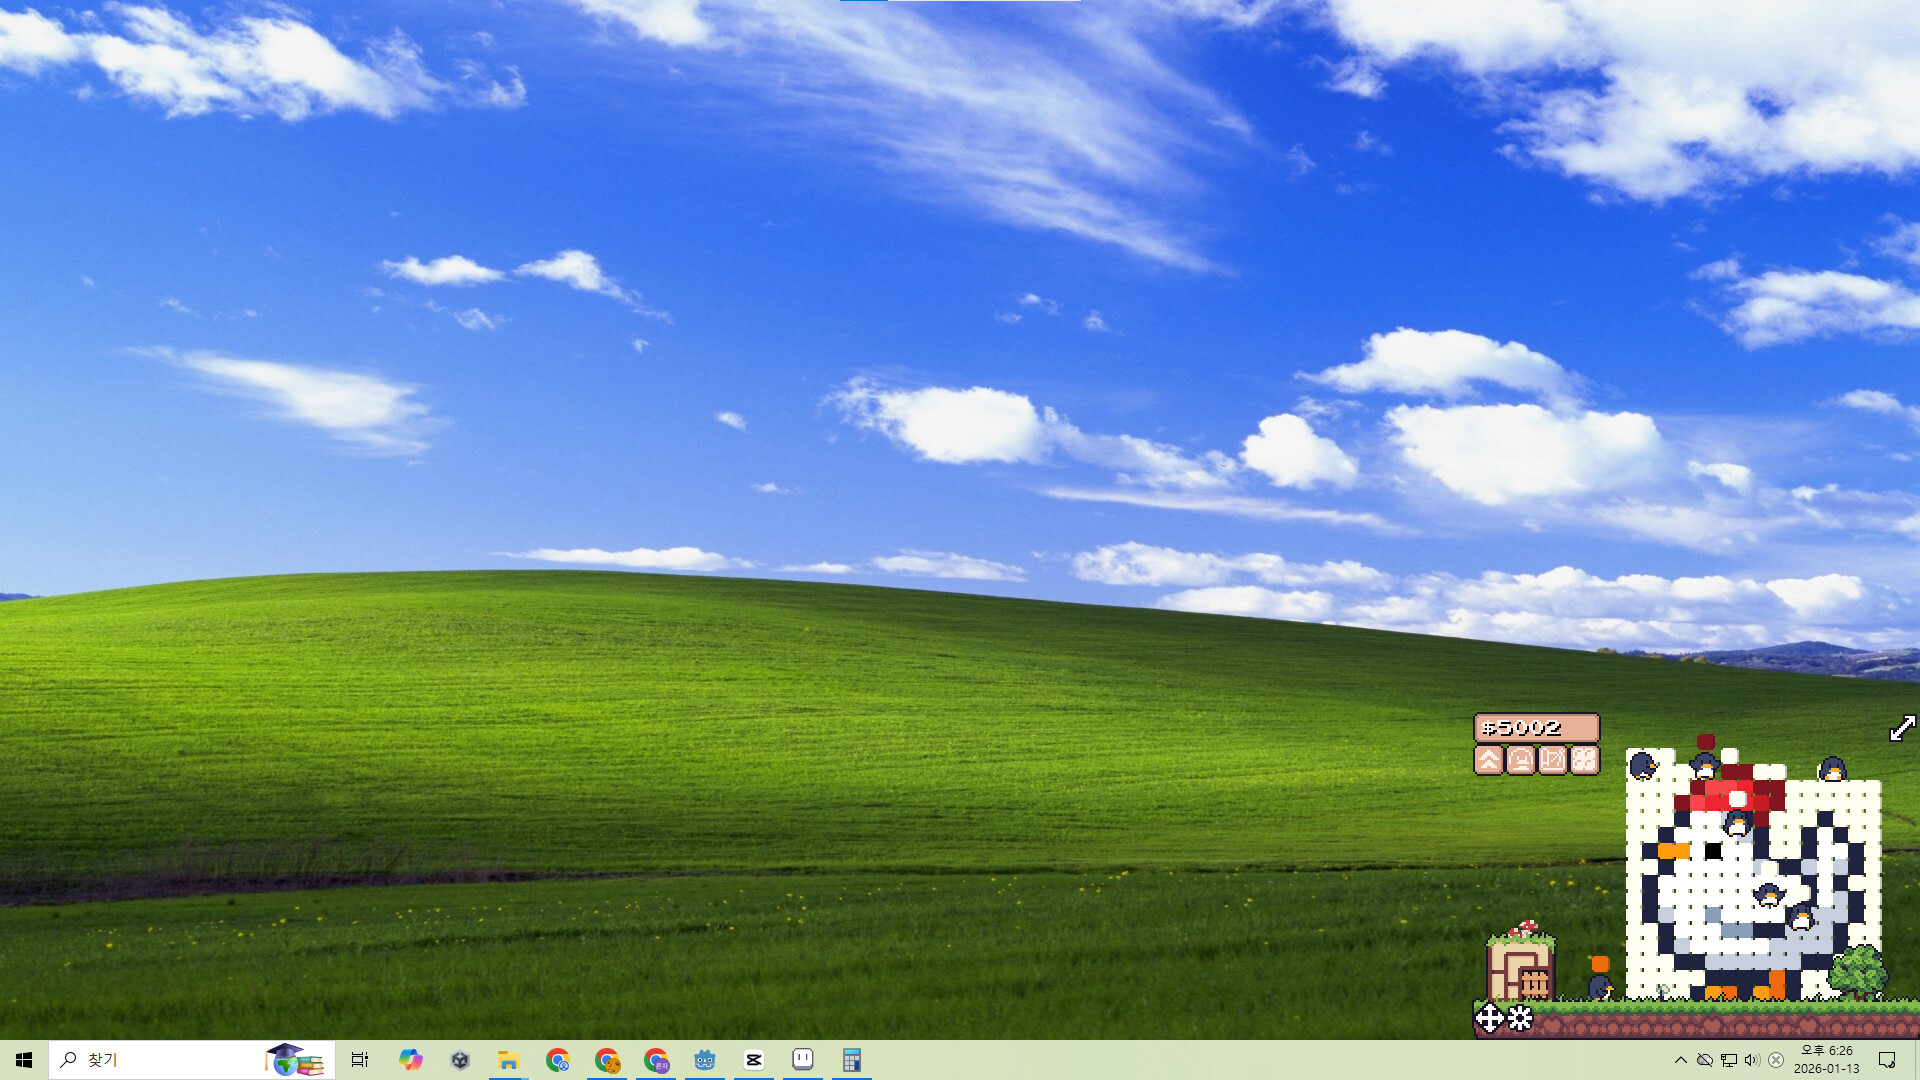The height and width of the screenshot is (1080, 1920).
Task: Click the checkered pattern icon in the game toolbar
Action: (1583, 760)
